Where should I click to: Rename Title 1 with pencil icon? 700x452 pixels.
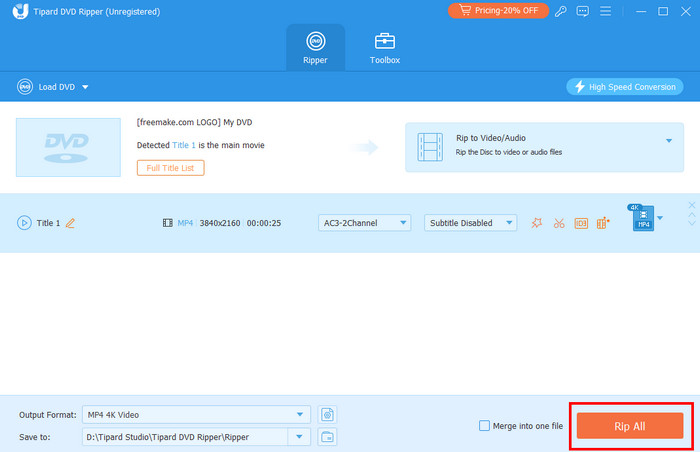[x=70, y=223]
